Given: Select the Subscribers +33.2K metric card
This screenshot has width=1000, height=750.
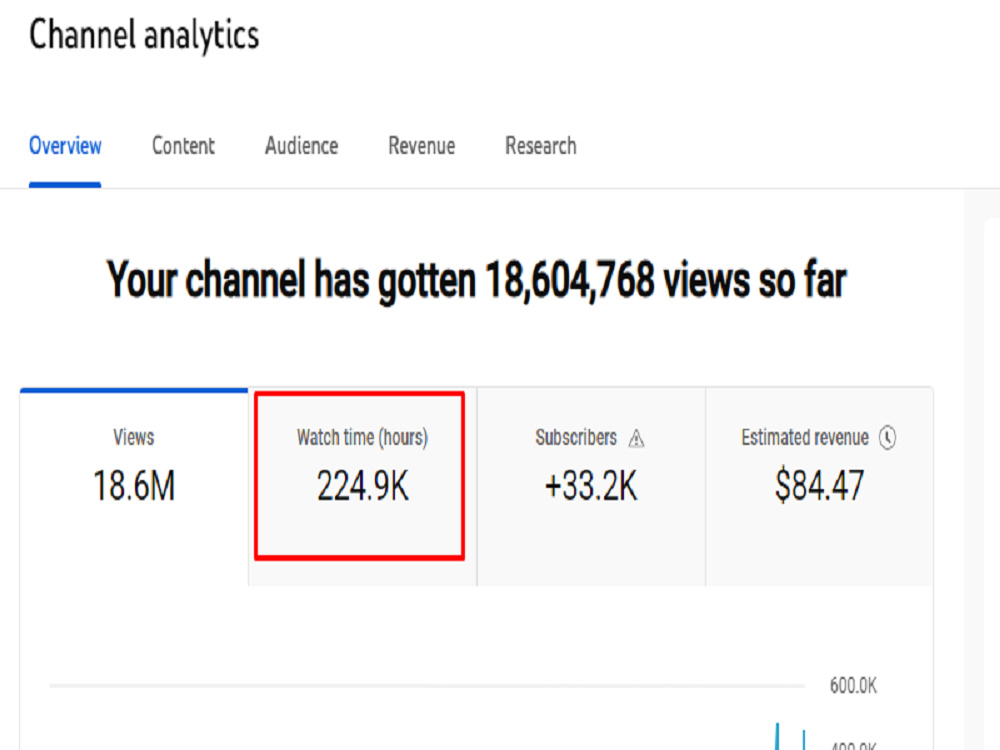Looking at the screenshot, I should pyautogui.click(x=591, y=486).
